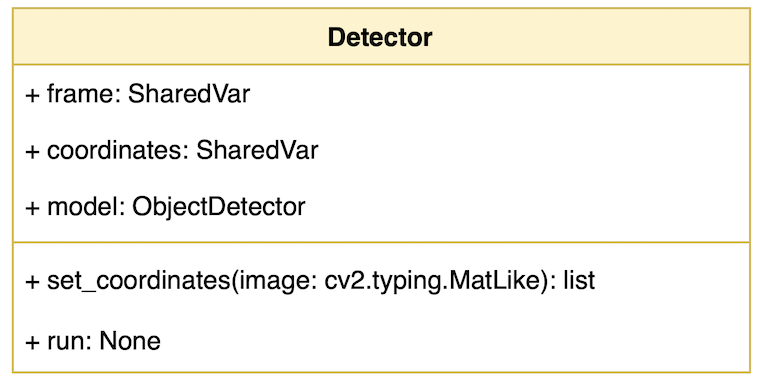The height and width of the screenshot is (379, 772).
Task: Click the plus sign before coordinates
Action: coord(32,151)
